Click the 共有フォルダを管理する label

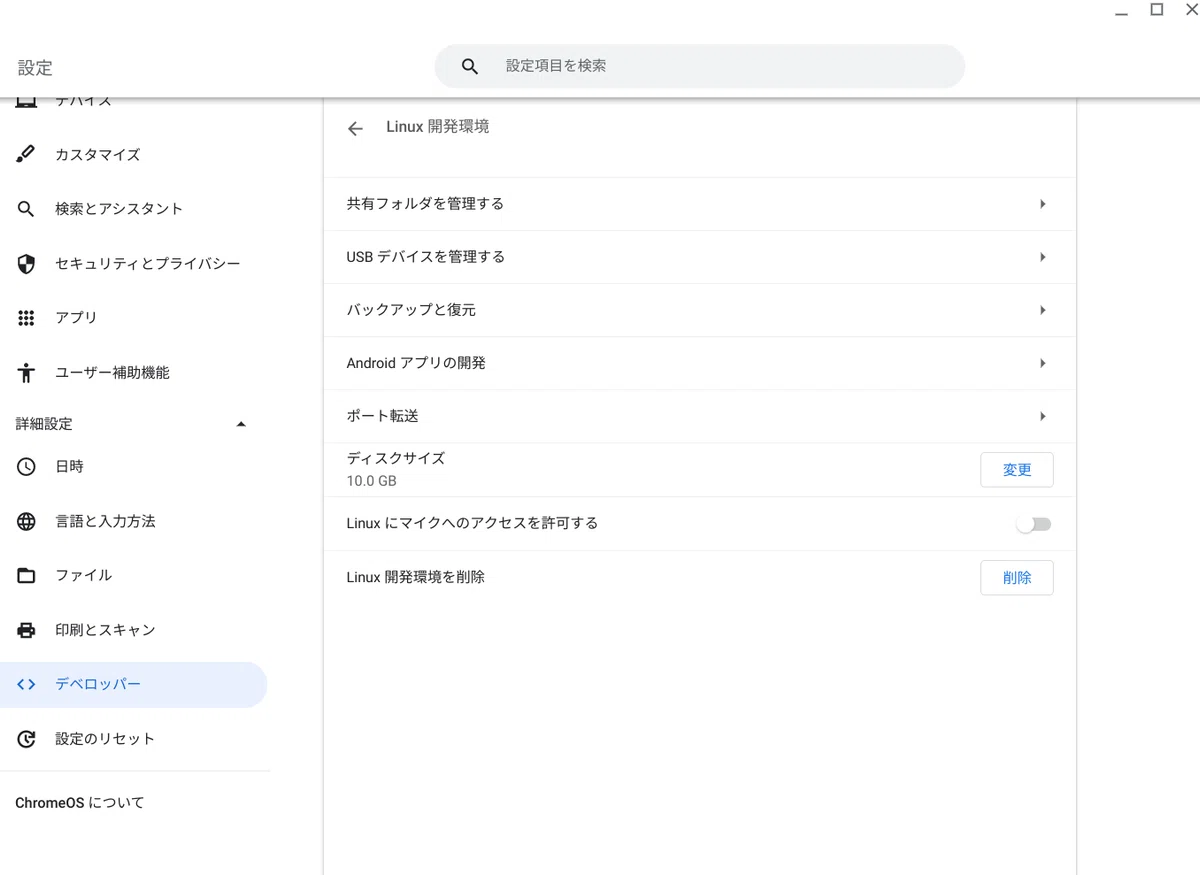(x=425, y=204)
